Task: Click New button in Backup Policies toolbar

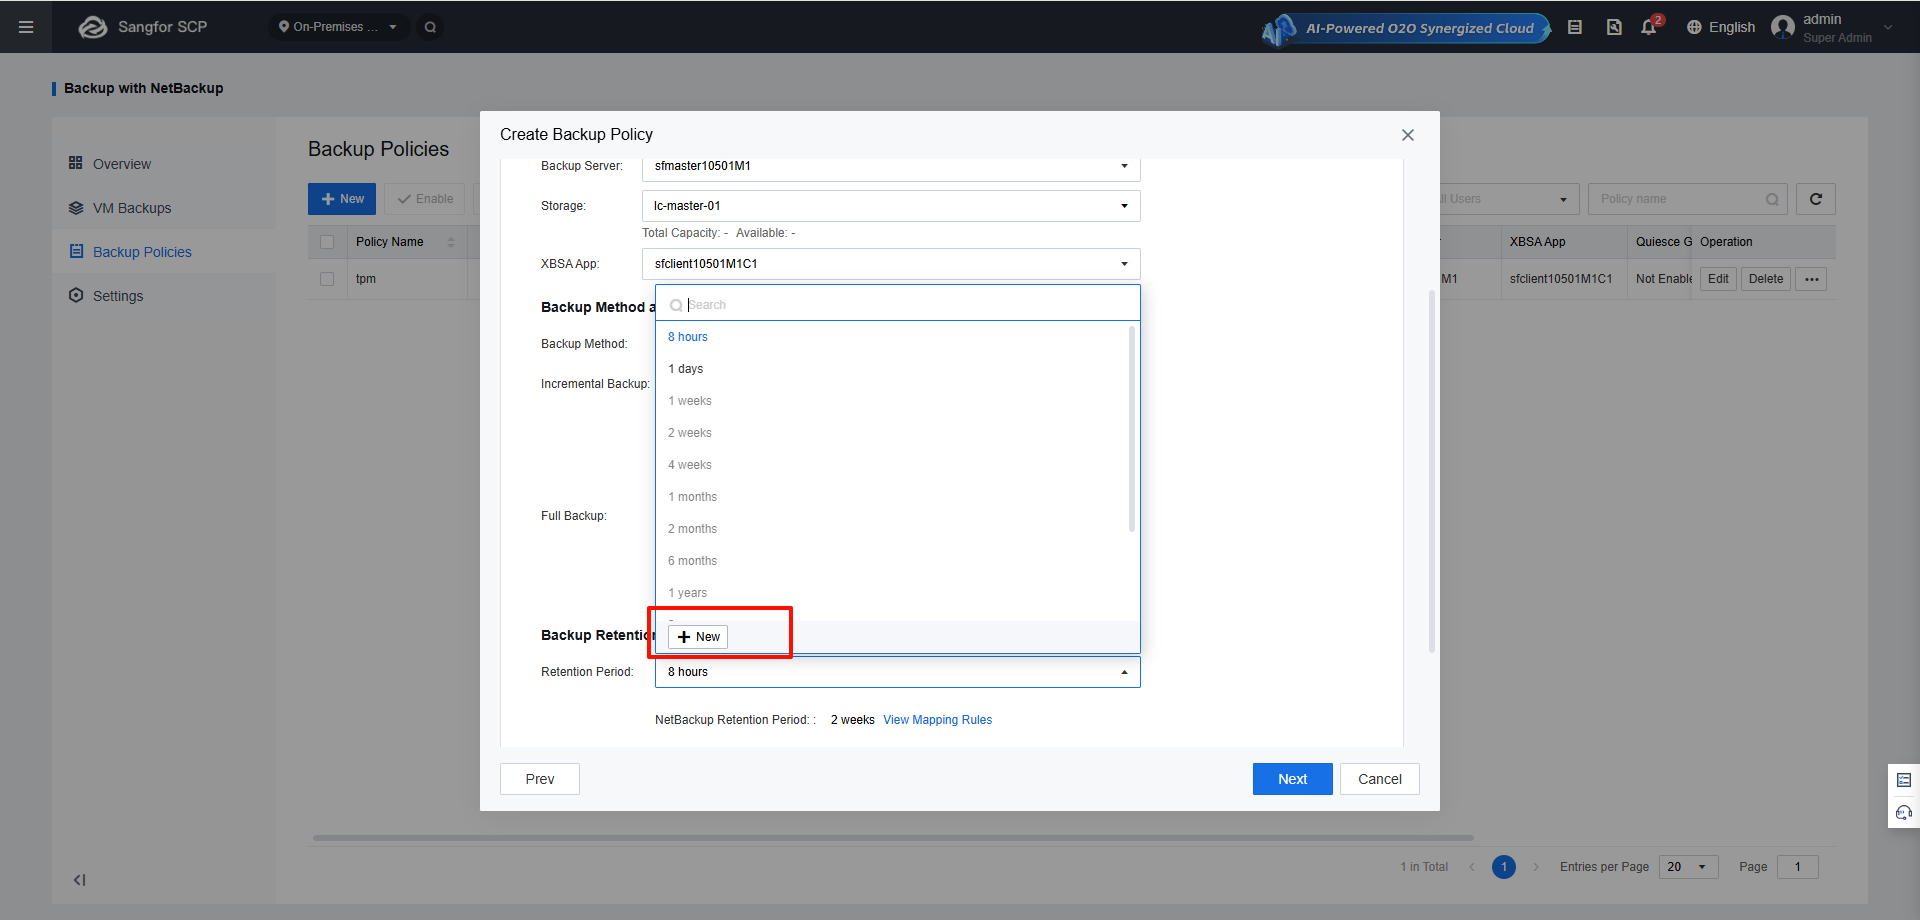Action: 342,199
